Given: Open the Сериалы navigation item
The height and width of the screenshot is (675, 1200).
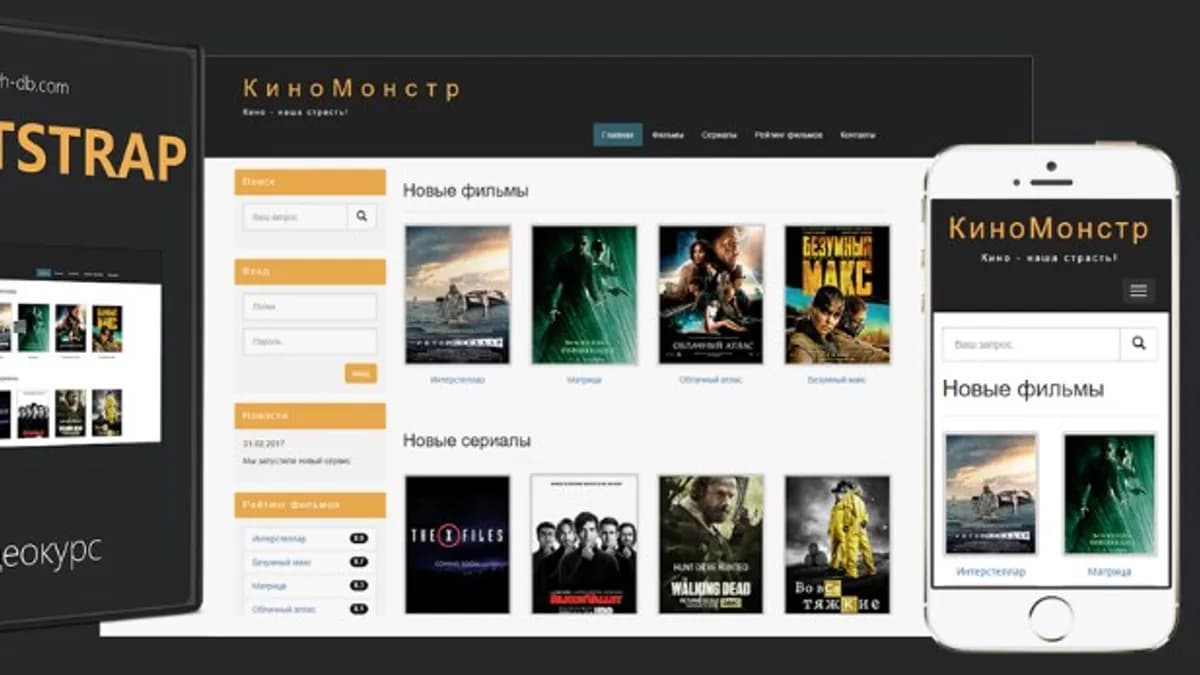Looking at the screenshot, I should 719,135.
